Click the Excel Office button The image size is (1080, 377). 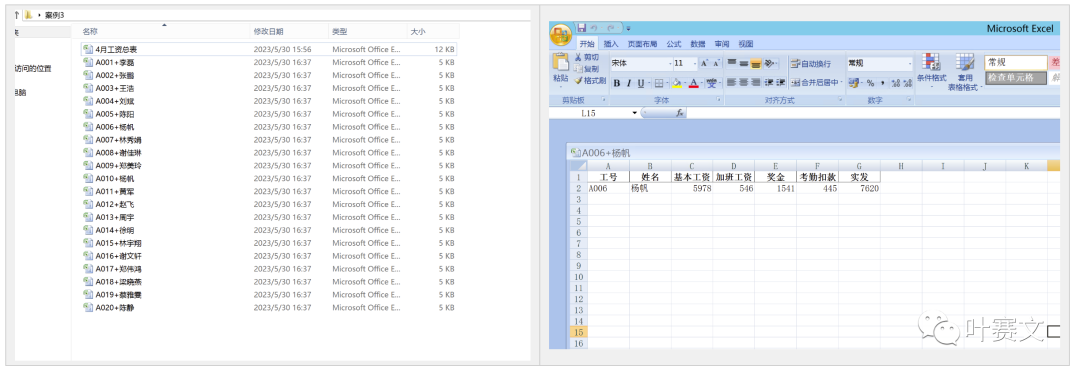(x=561, y=34)
